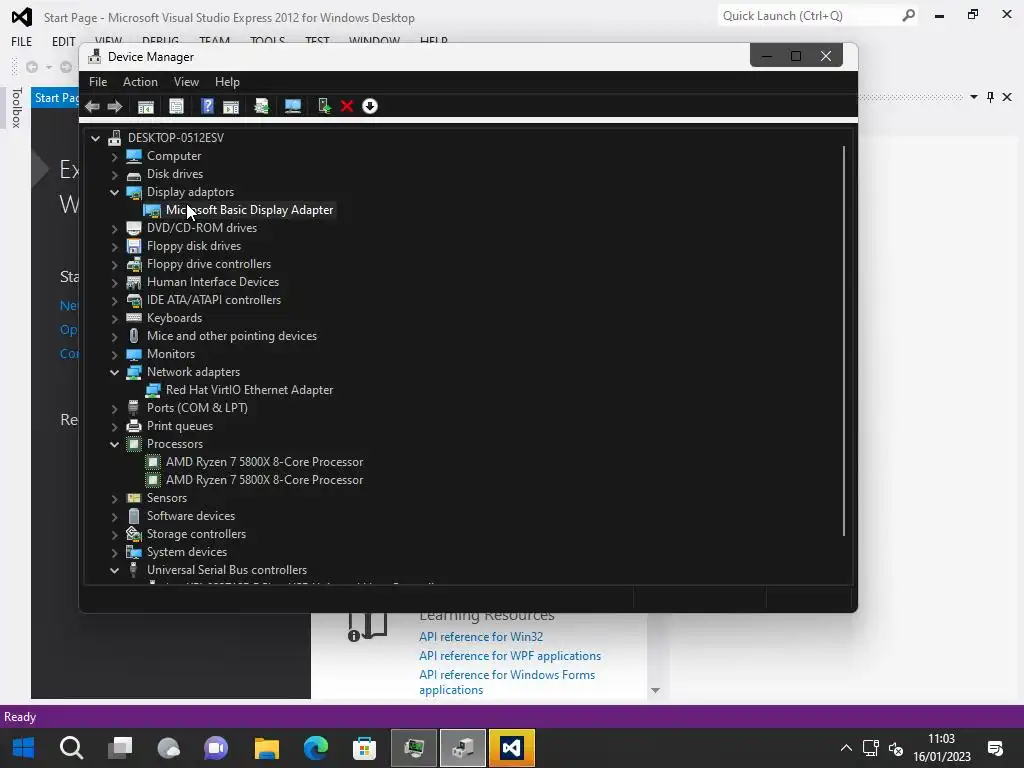Click the blue question mark Help icon
1024x768 pixels.
[207, 106]
